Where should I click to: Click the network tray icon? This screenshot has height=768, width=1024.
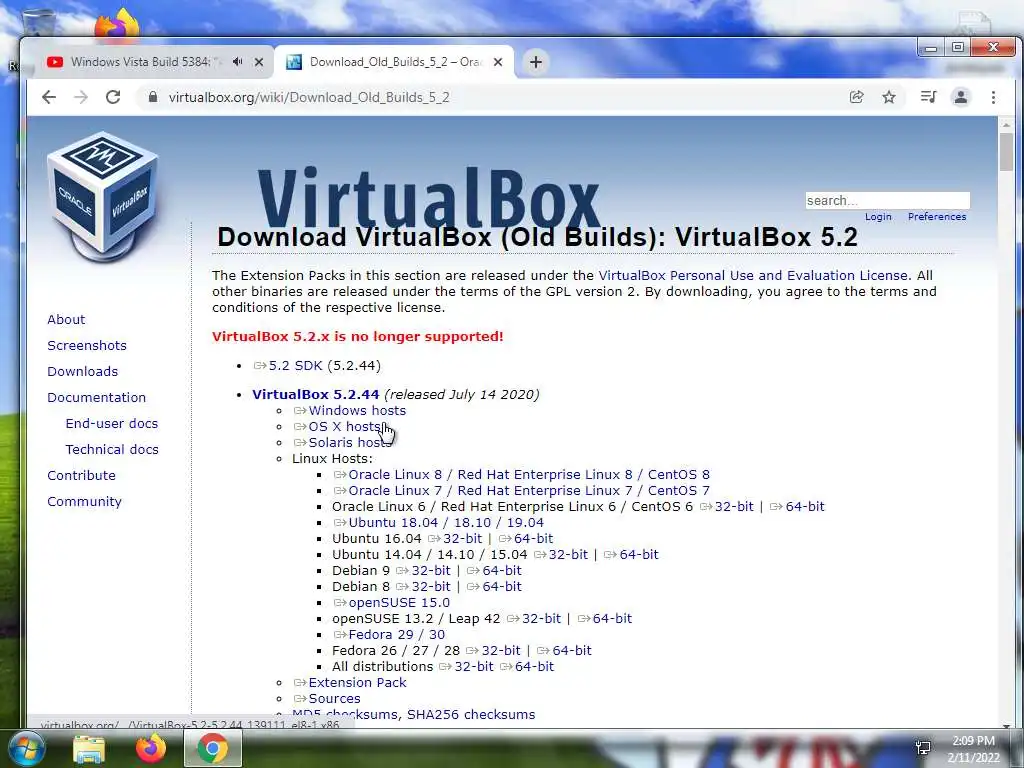pos(923,748)
